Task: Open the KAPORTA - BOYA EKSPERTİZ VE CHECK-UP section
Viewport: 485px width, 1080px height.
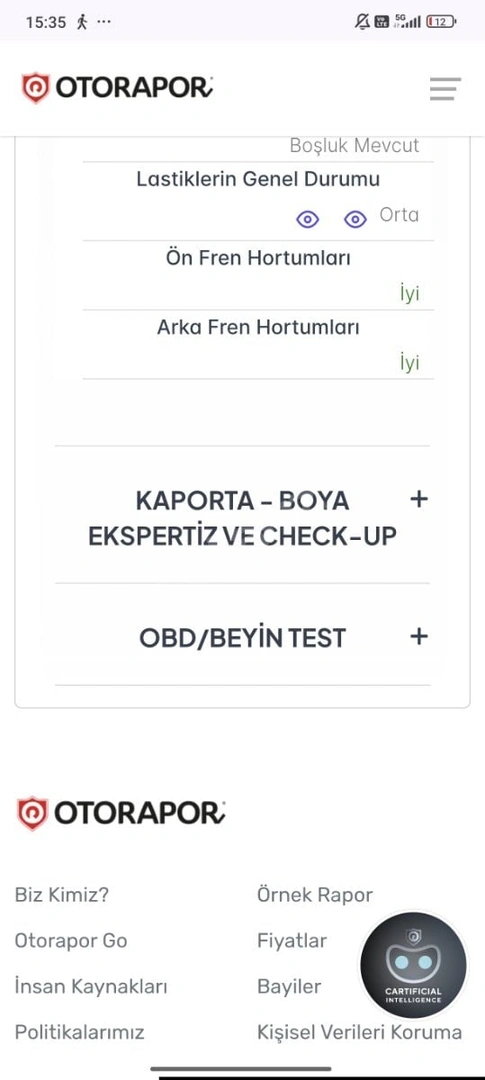Action: pyautogui.click(x=242, y=519)
